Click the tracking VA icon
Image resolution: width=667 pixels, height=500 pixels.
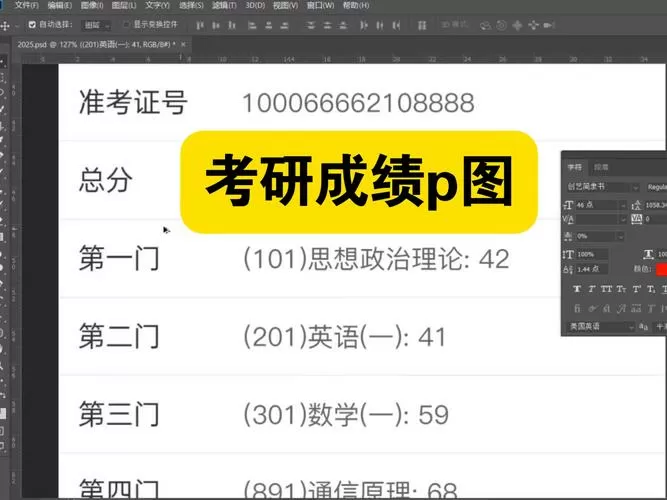pos(636,219)
